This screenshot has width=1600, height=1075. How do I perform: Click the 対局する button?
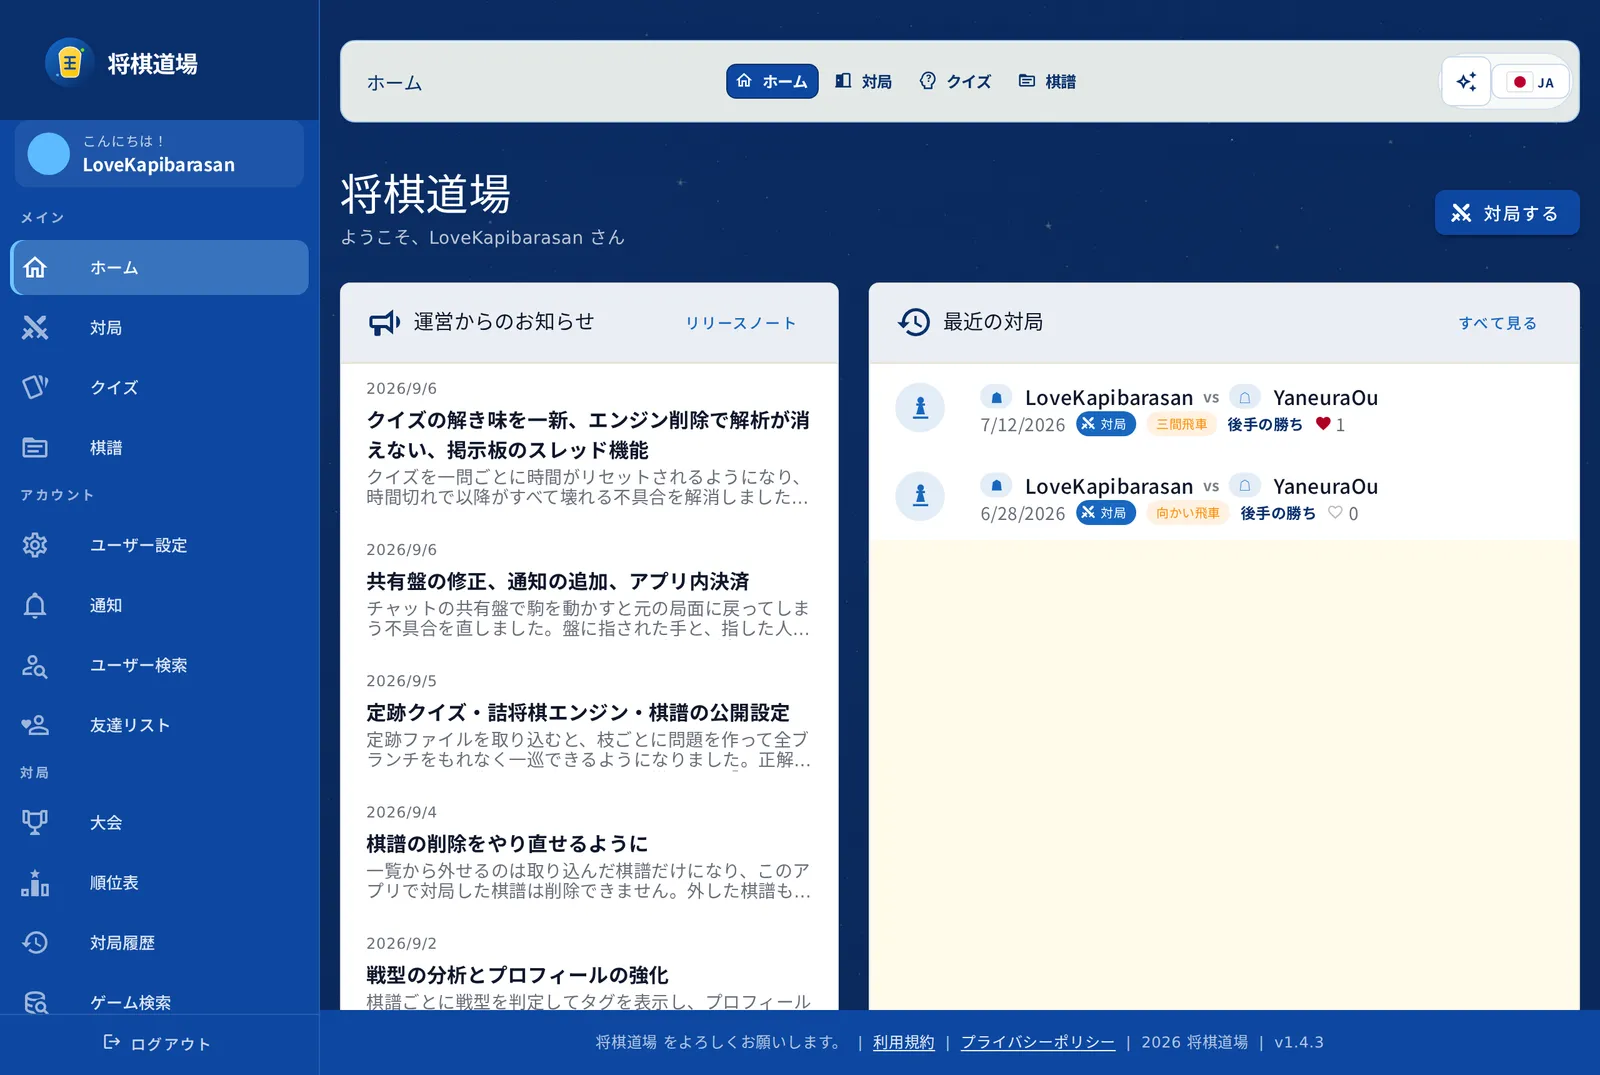point(1507,213)
